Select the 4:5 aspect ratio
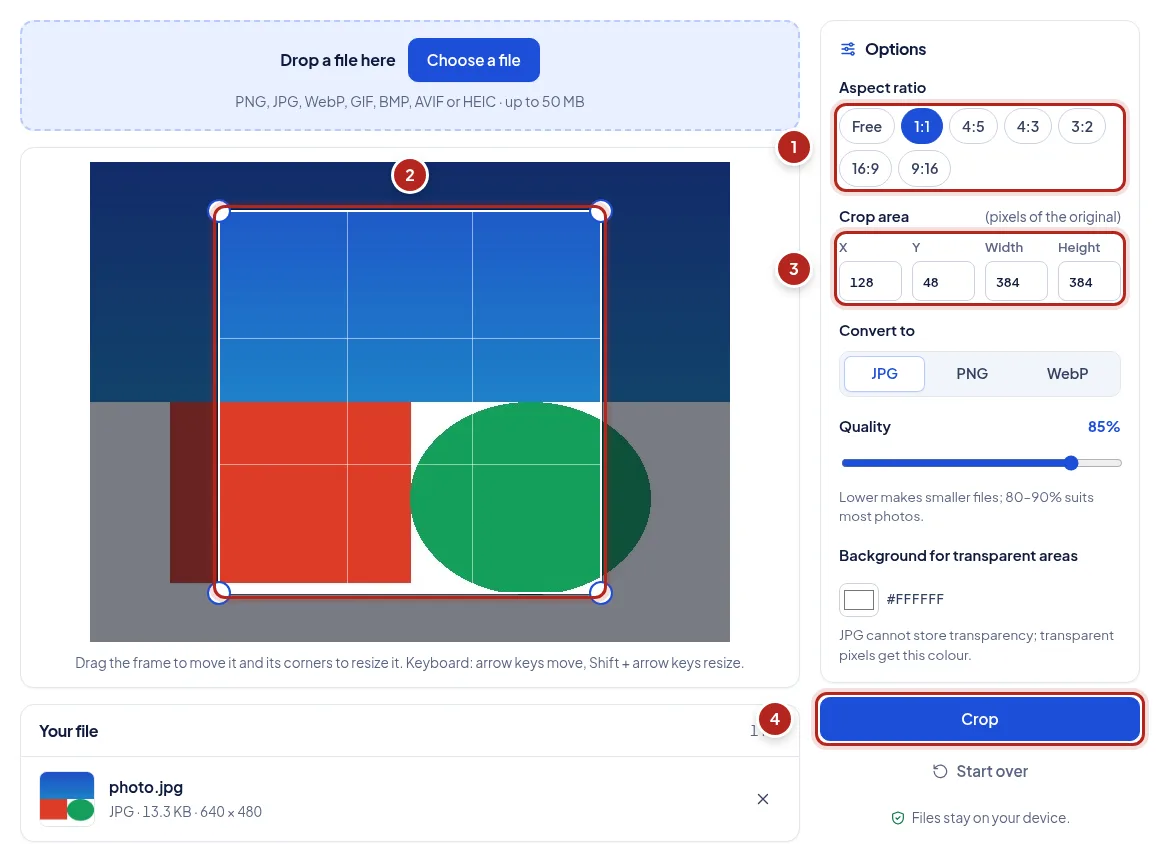 [973, 126]
